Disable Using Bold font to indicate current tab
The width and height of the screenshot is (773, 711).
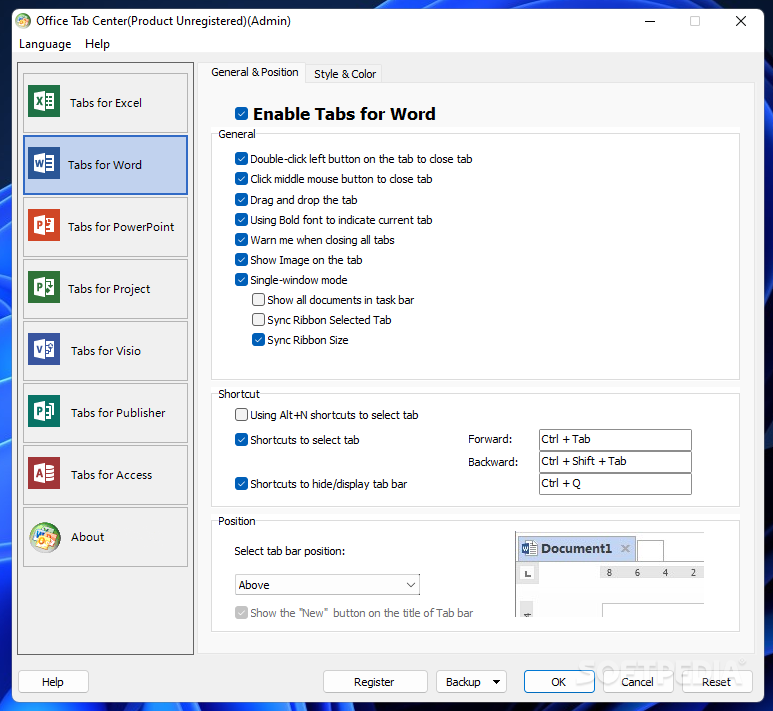[242, 220]
